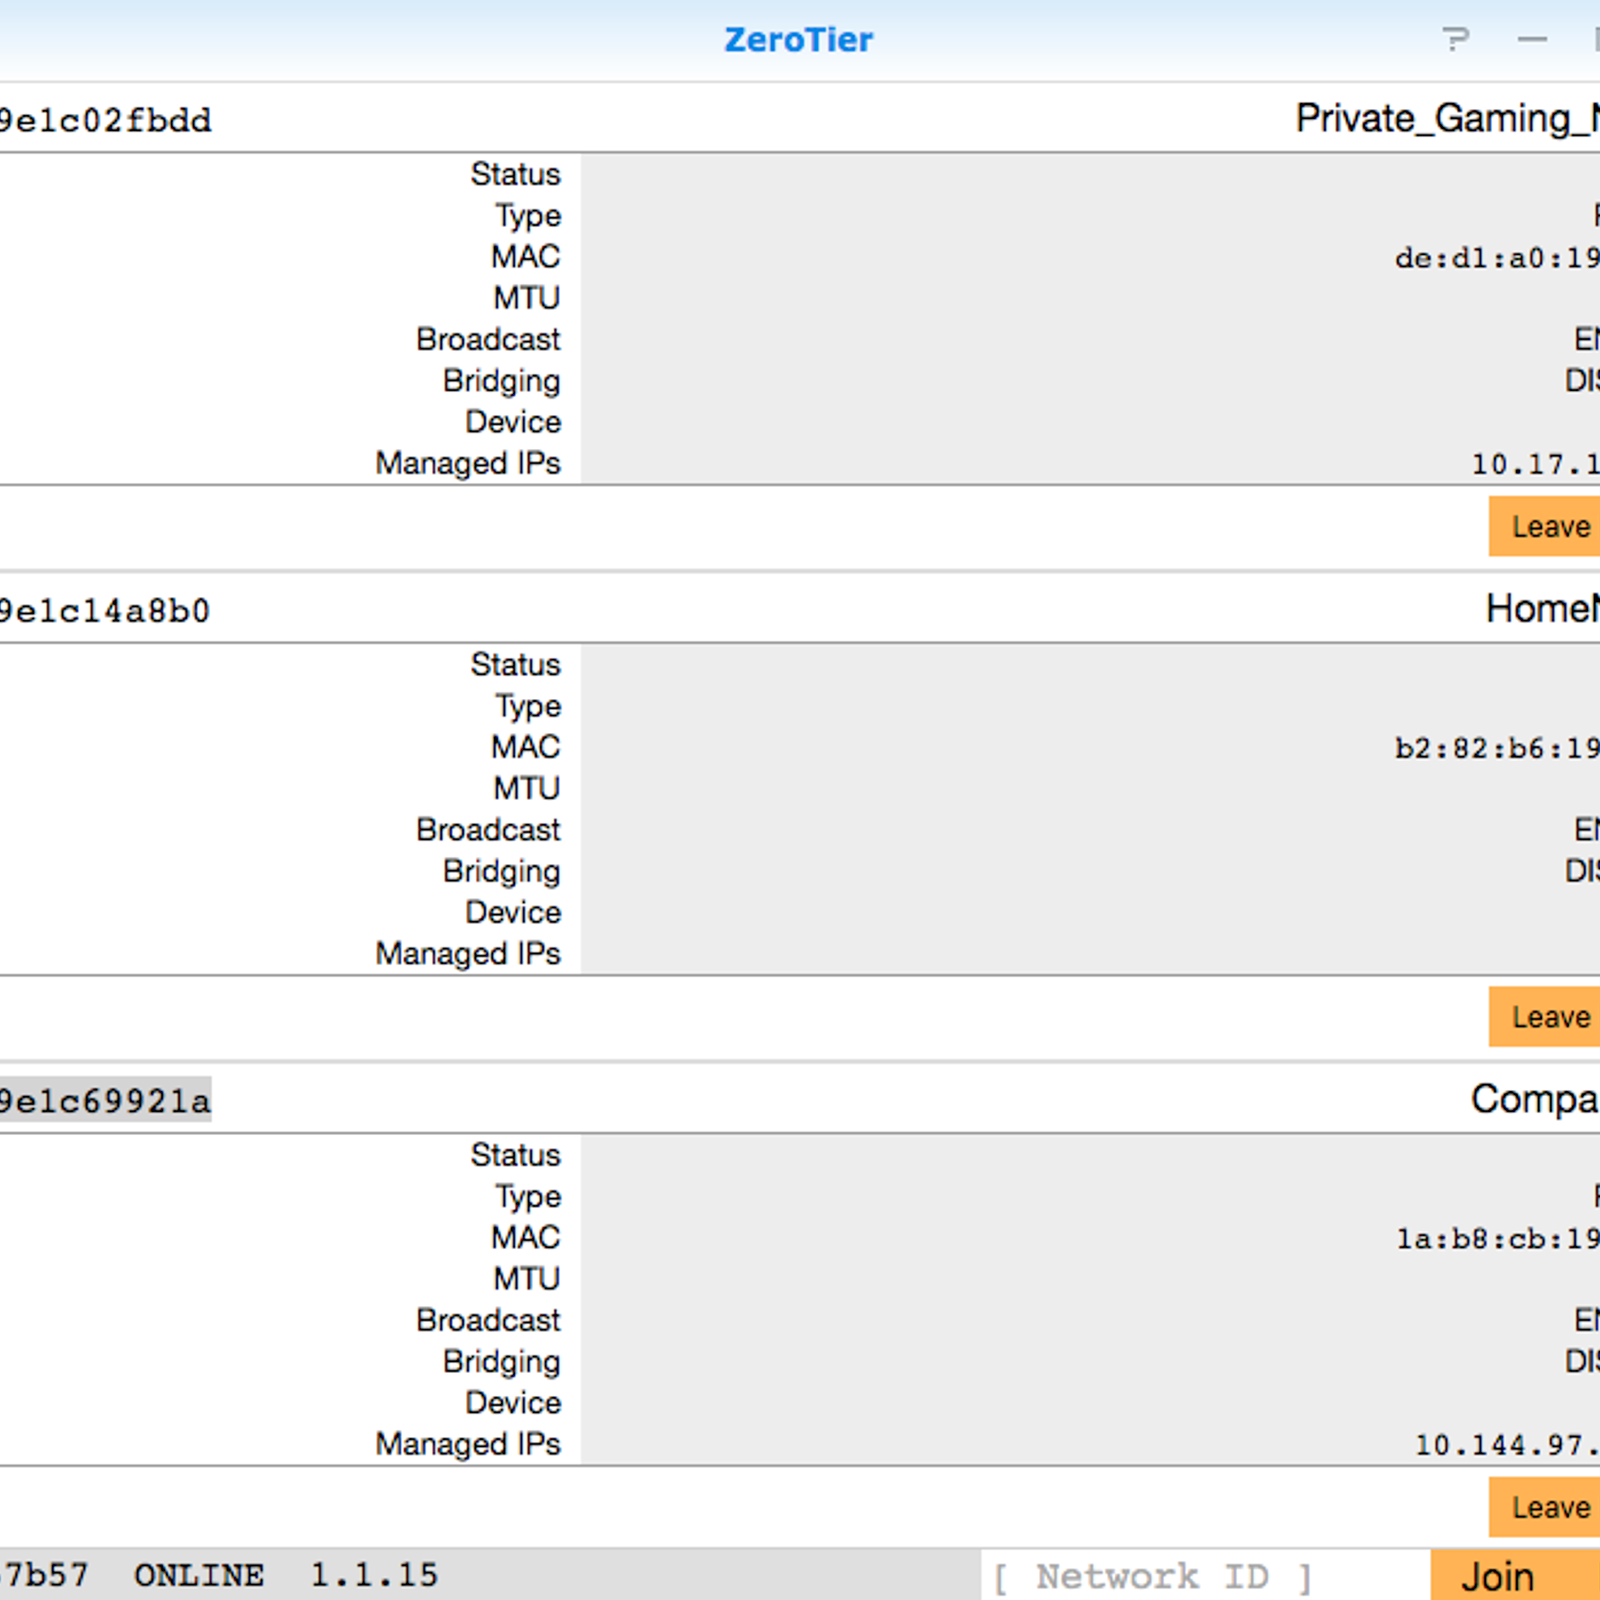Click Bridging label under 9e1c02fbdd
1600x1600 pixels.
(502, 381)
